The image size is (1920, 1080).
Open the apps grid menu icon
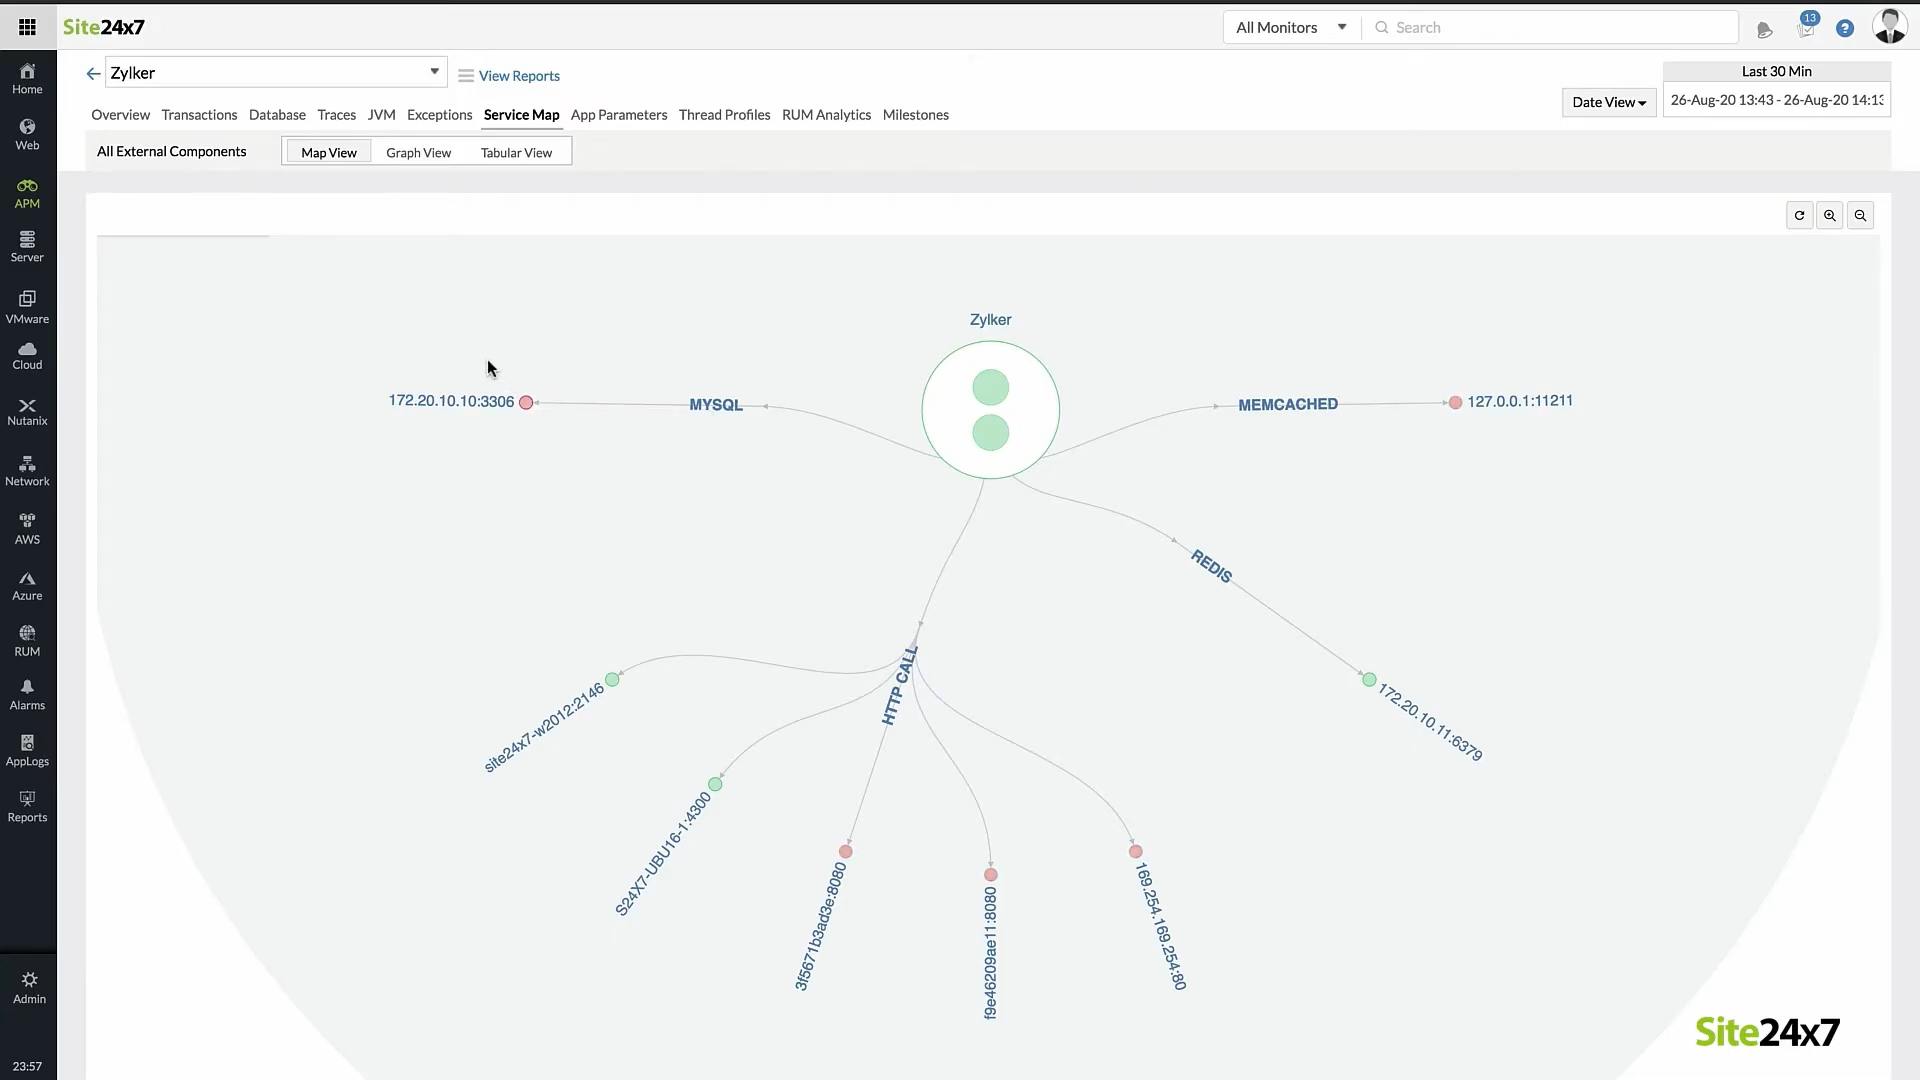click(27, 27)
